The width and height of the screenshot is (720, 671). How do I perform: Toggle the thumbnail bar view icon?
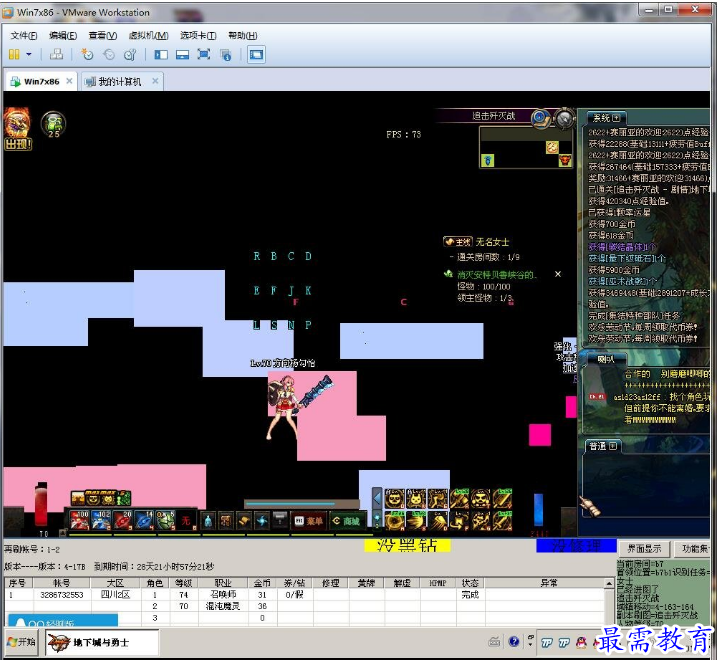[182, 55]
